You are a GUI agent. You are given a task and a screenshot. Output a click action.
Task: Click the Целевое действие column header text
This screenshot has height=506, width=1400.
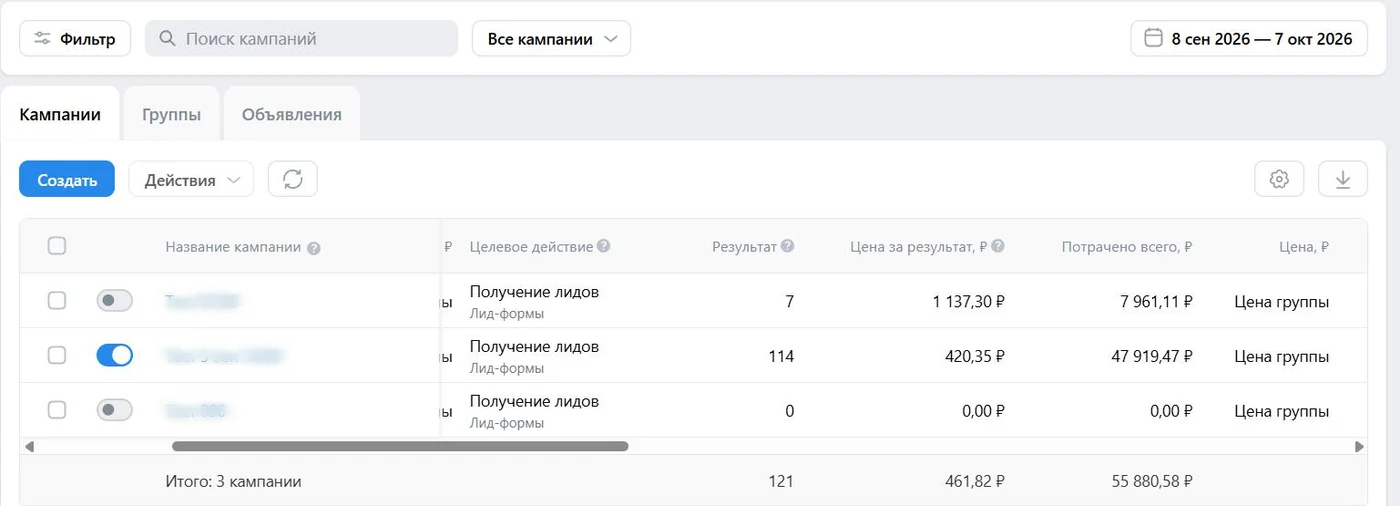(x=531, y=246)
